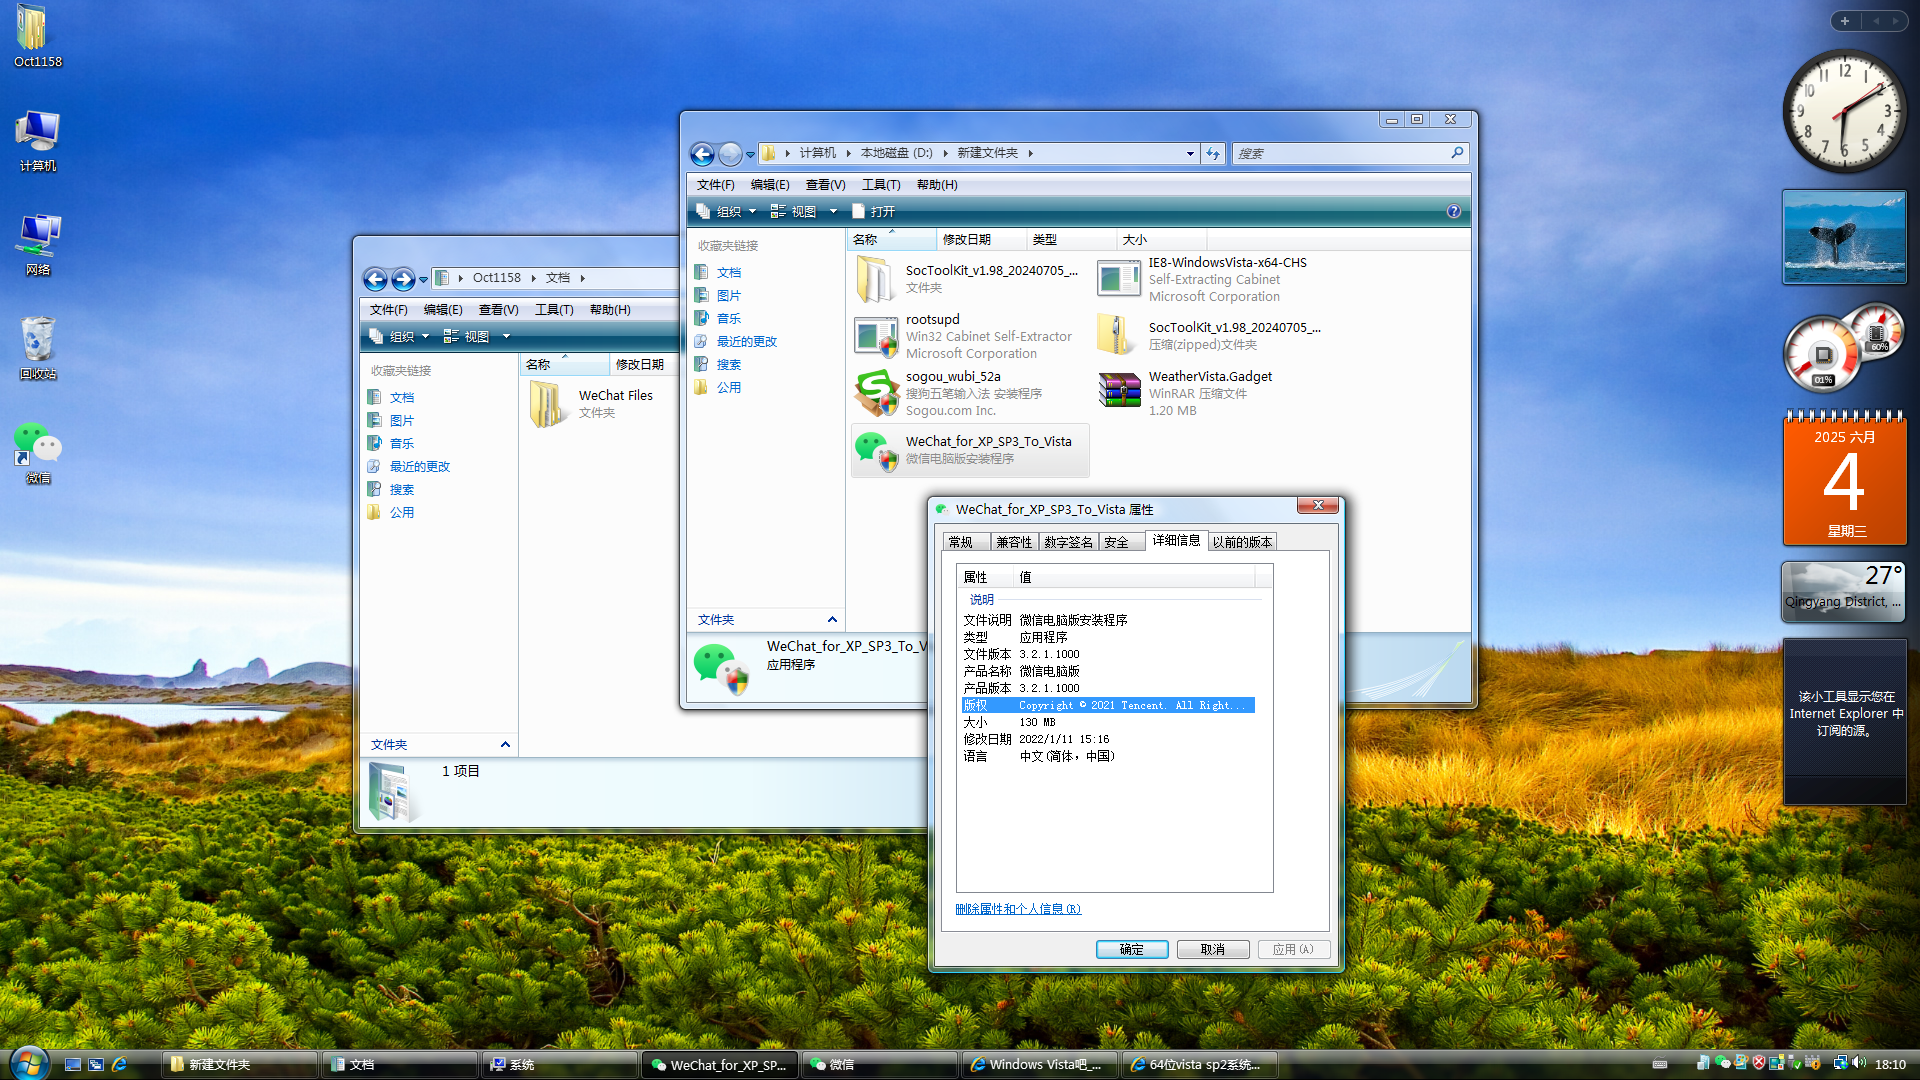The height and width of the screenshot is (1080, 1920).
Task: Switch to the 以前的版本 tab
Action: [x=1242, y=542]
